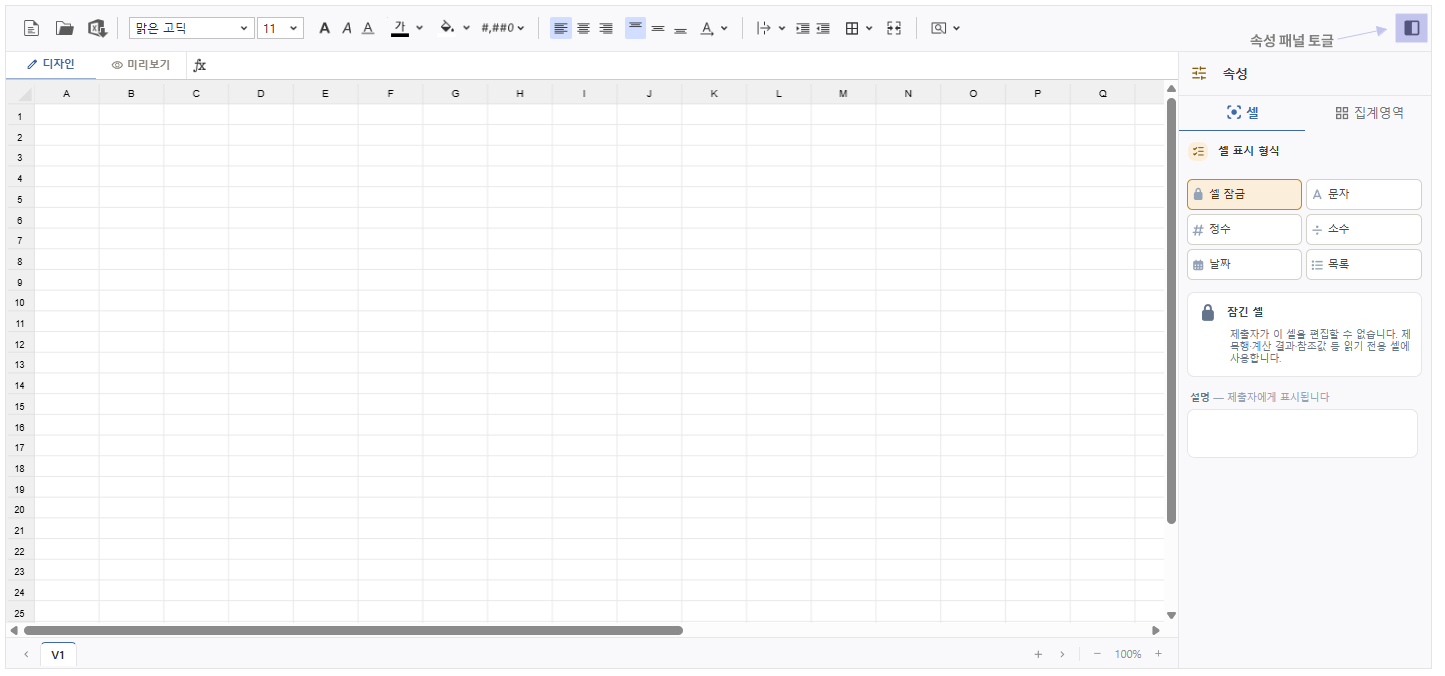
Task: Select row header 10
Action: coord(20,302)
